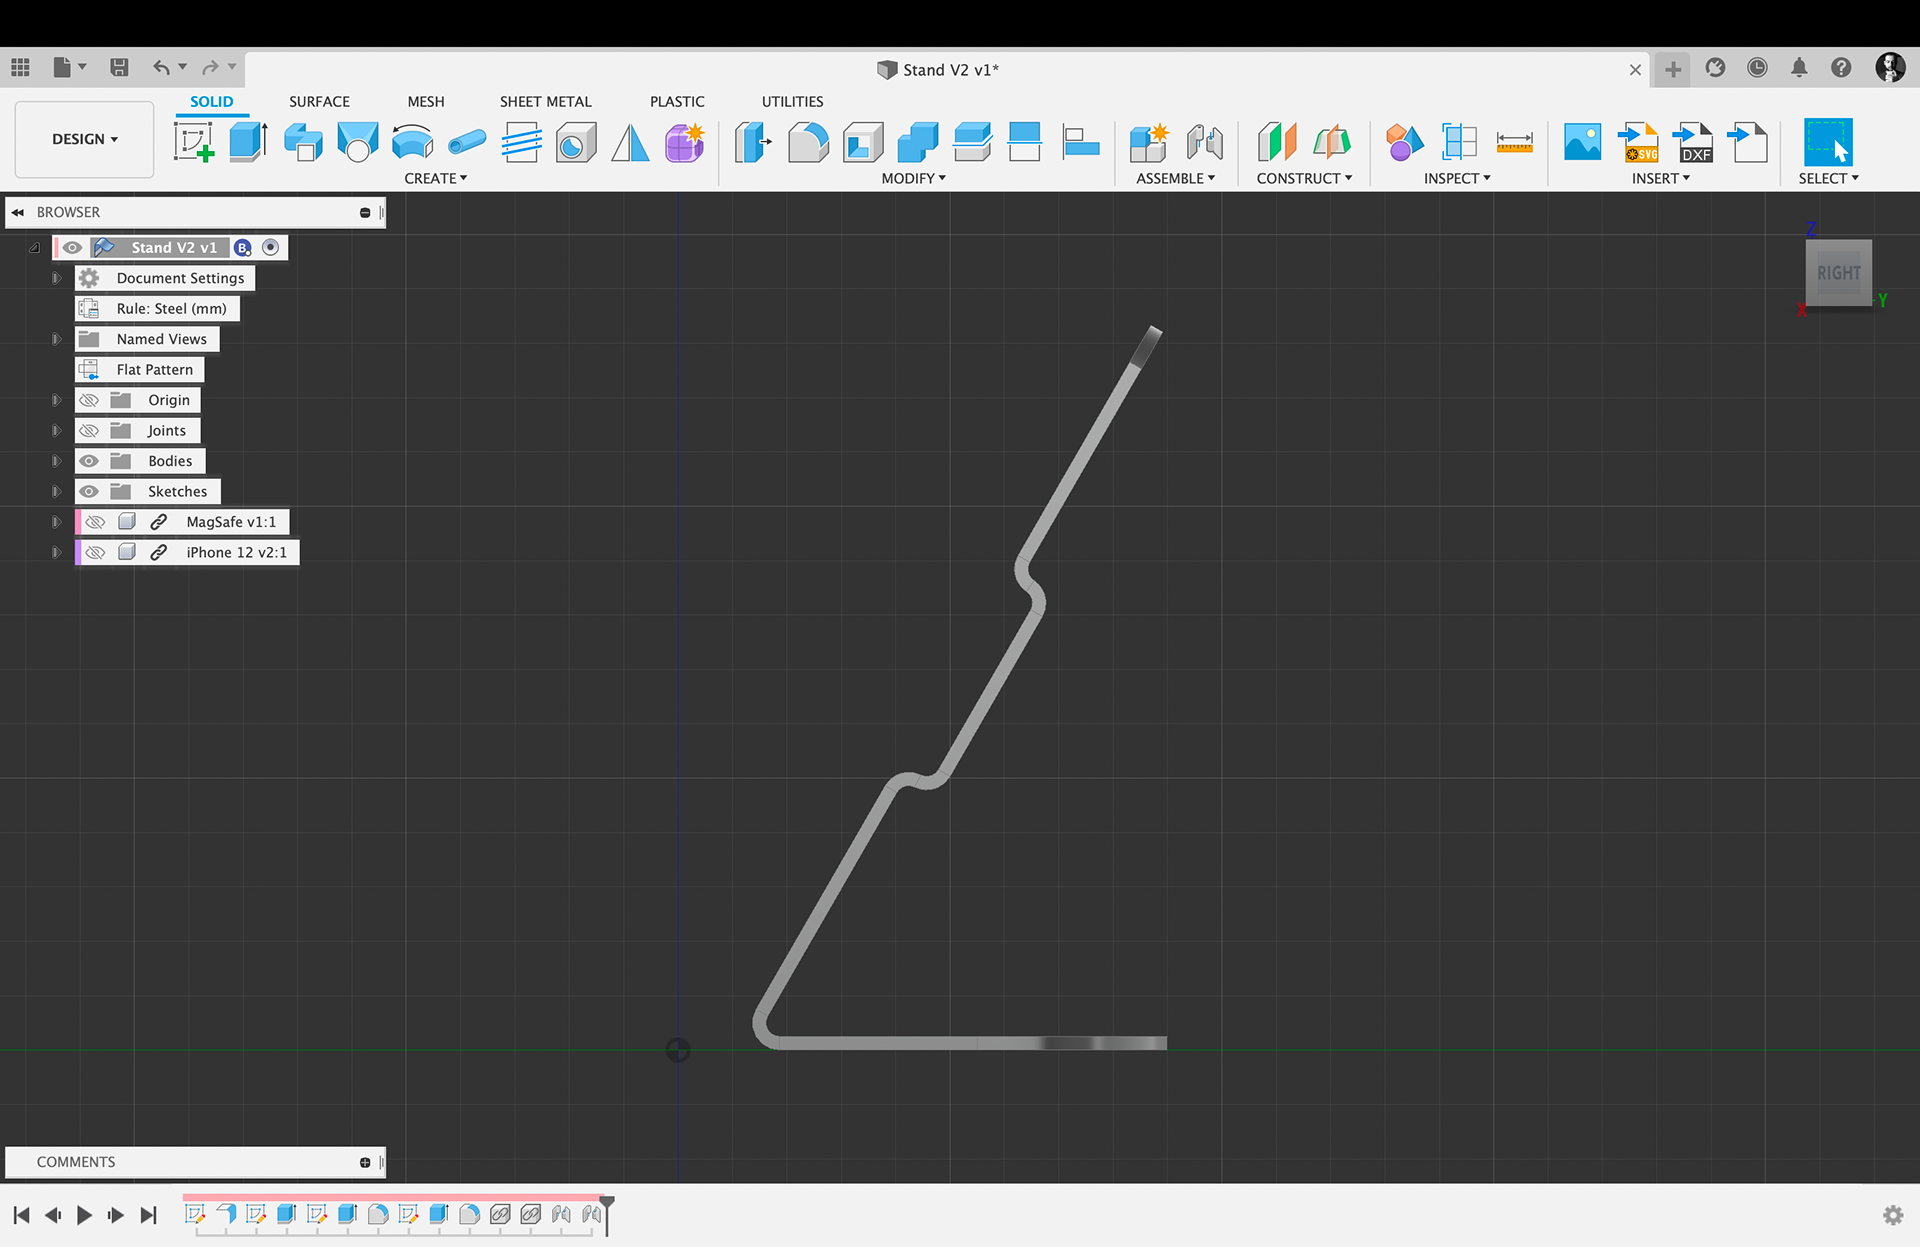Toggle visibility of Stand V2 v1 root
Viewport: 1920px width, 1247px height.
tap(72, 248)
